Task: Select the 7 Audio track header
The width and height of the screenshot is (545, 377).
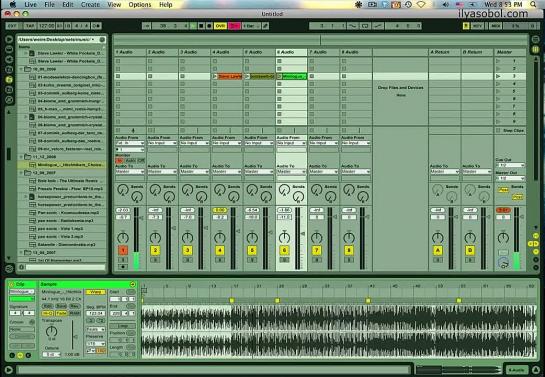Action: click(x=323, y=52)
